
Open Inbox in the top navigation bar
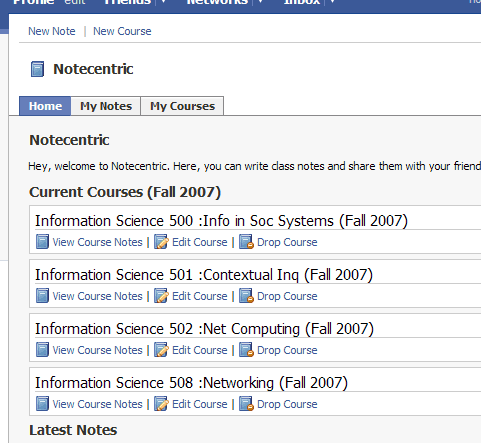(302, 2)
